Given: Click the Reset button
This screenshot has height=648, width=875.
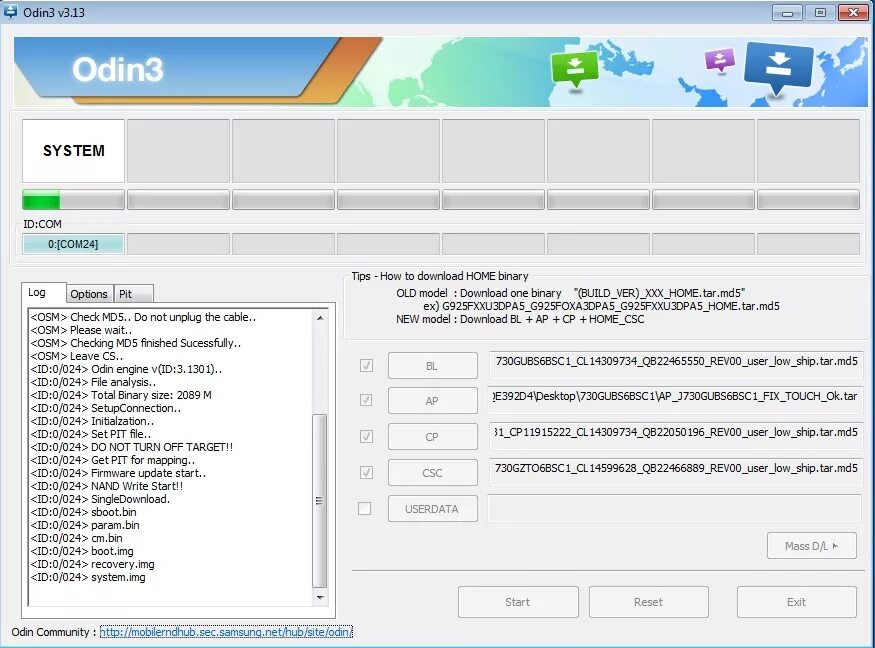Looking at the screenshot, I should [x=648, y=602].
